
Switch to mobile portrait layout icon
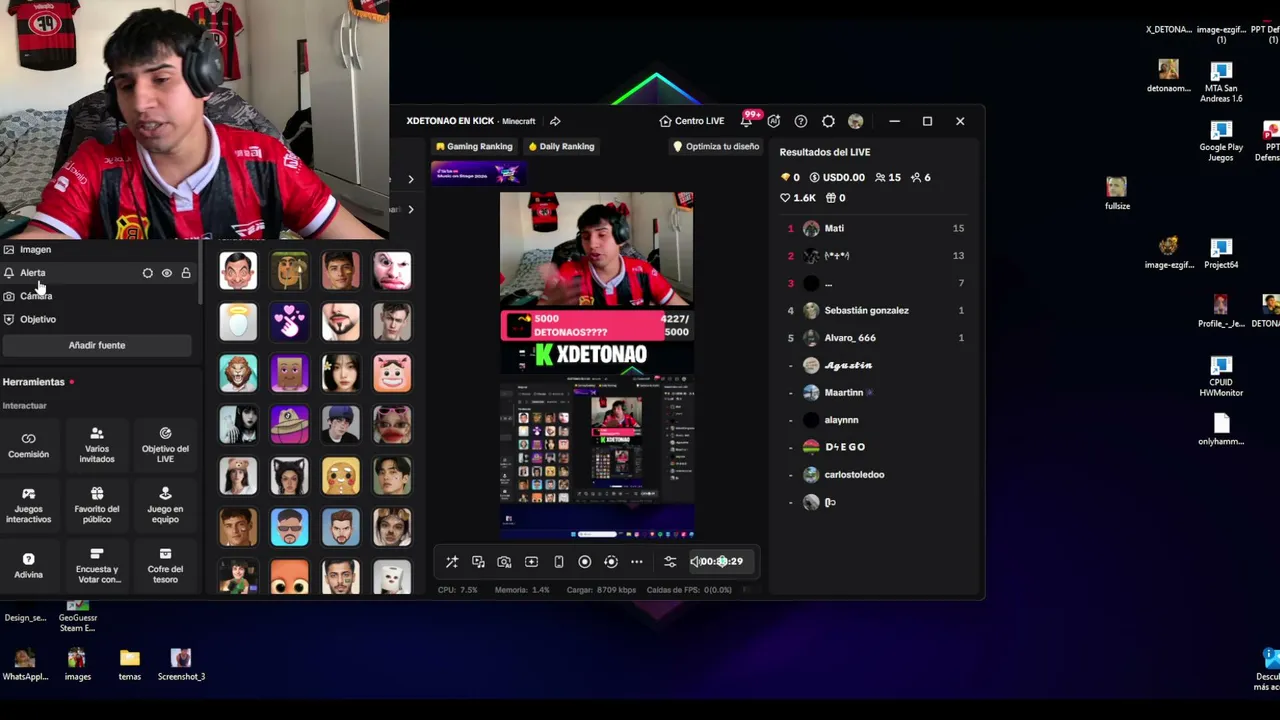pos(558,562)
